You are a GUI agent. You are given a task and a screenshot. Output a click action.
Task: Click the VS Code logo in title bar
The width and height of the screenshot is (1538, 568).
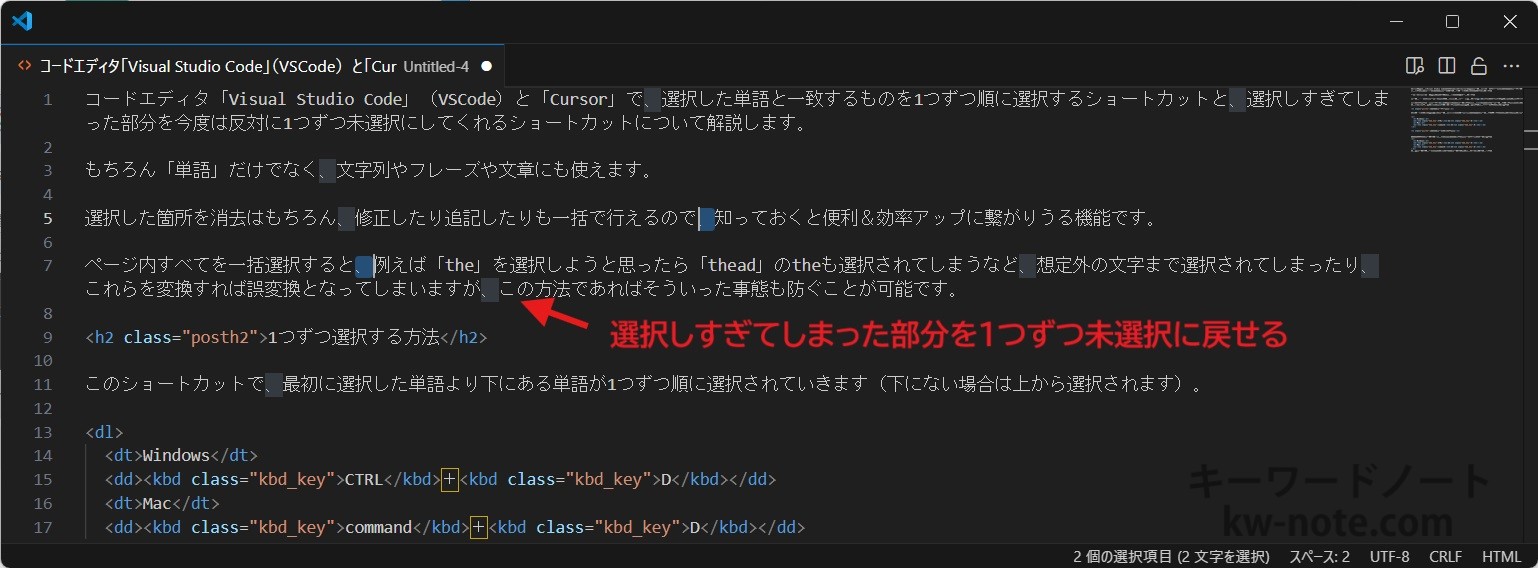tap(22, 21)
